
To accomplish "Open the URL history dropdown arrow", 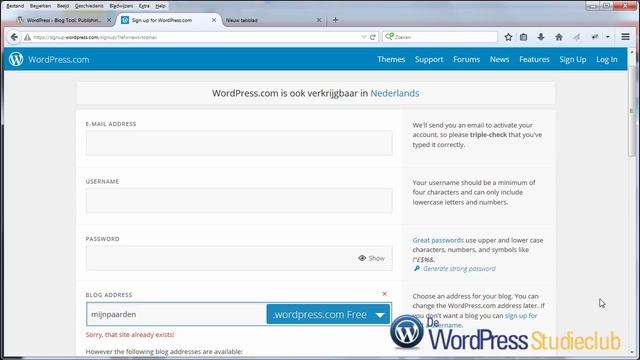I will (364, 37).
